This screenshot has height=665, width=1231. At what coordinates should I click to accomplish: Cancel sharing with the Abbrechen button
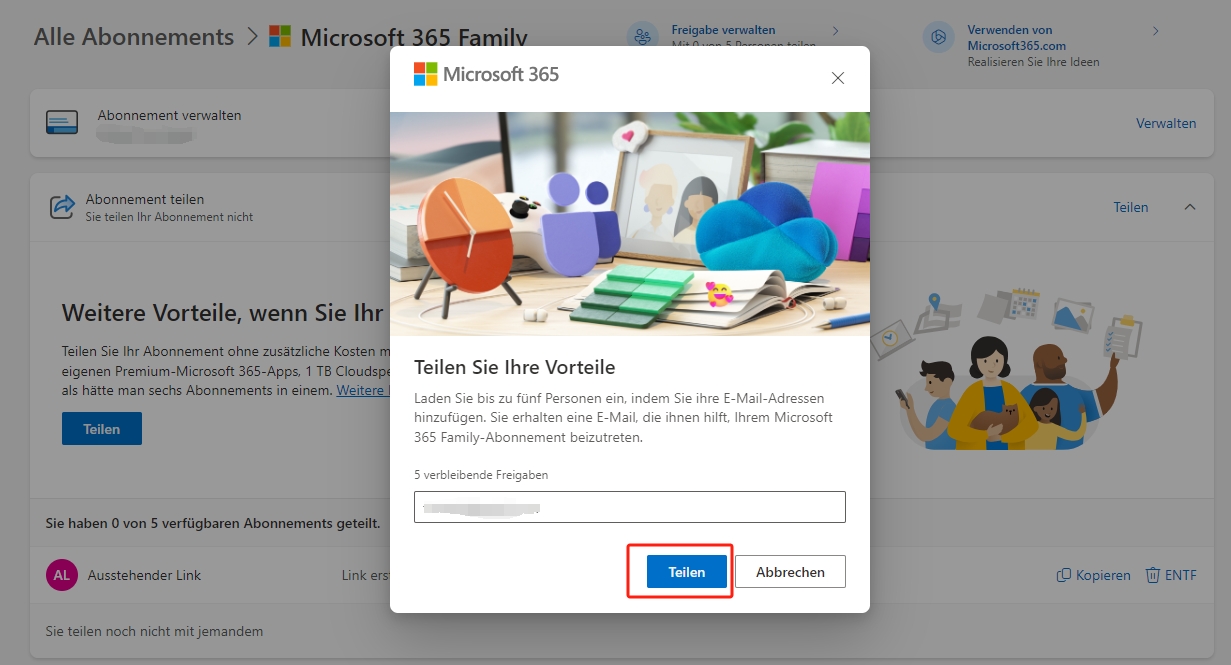(x=790, y=572)
